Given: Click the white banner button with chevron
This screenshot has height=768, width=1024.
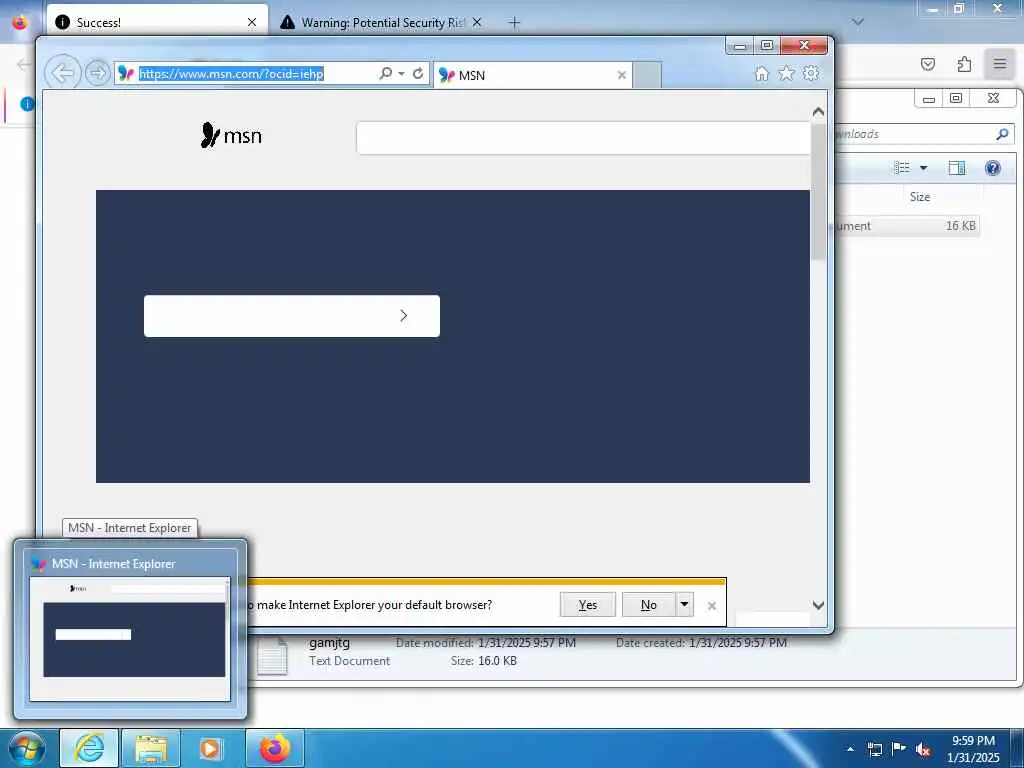Looking at the screenshot, I should pyautogui.click(x=292, y=316).
